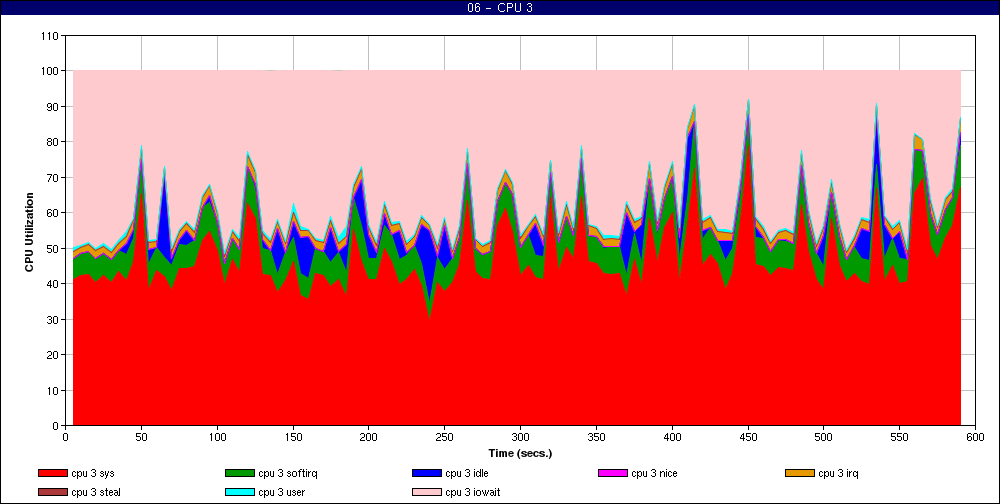This screenshot has height=504, width=1000.
Task: Click the pink cpu 3 iowait legend swatch
Action: pos(427,493)
